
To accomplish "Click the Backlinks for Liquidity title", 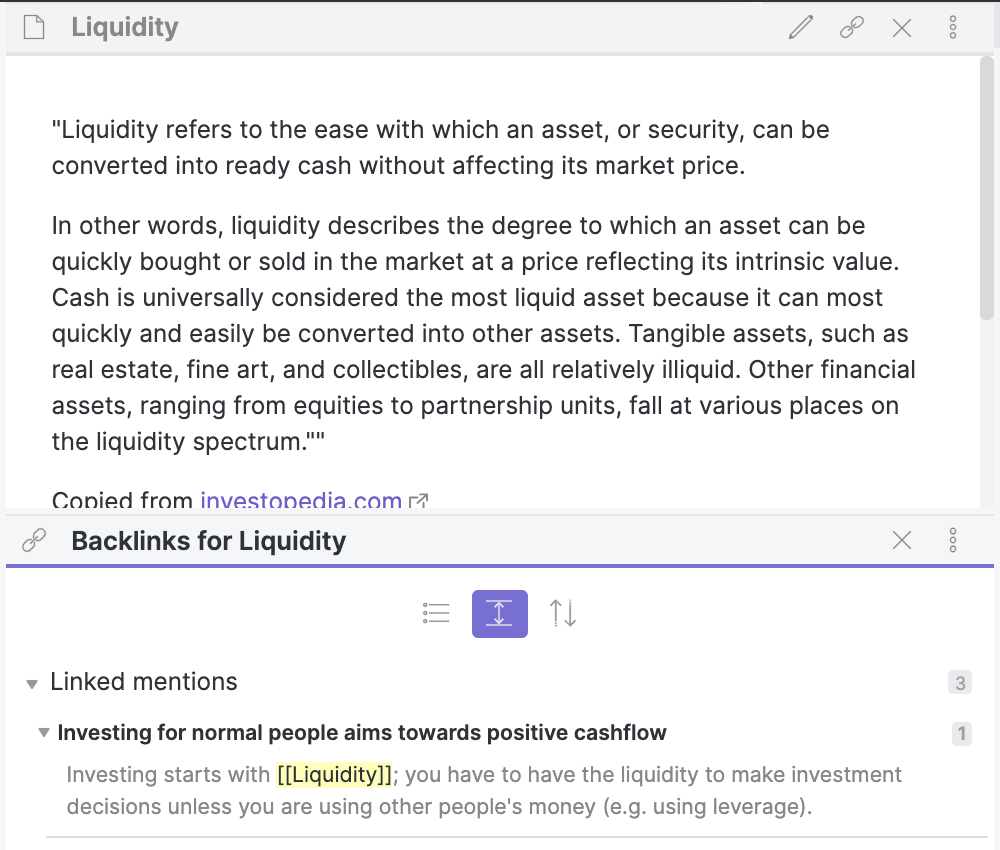I will click(x=209, y=541).
